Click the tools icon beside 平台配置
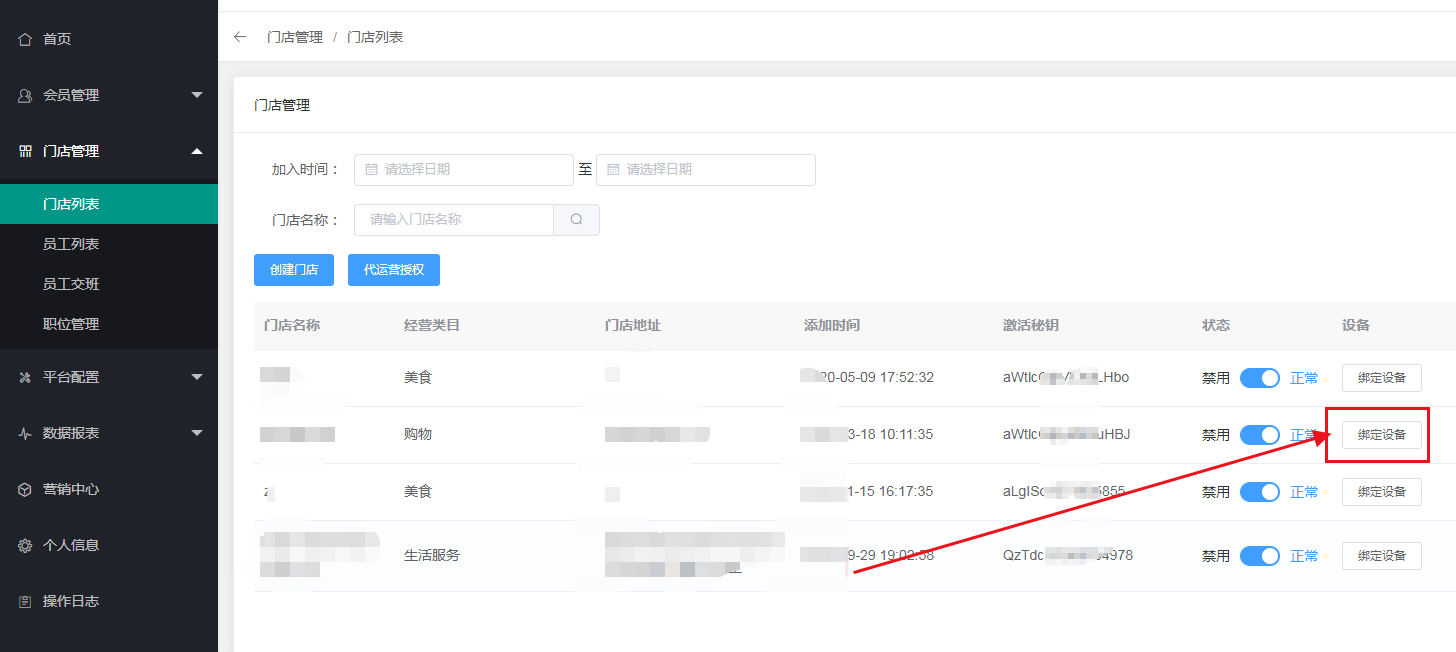Screen dimensions: 1456x652 (25, 377)
